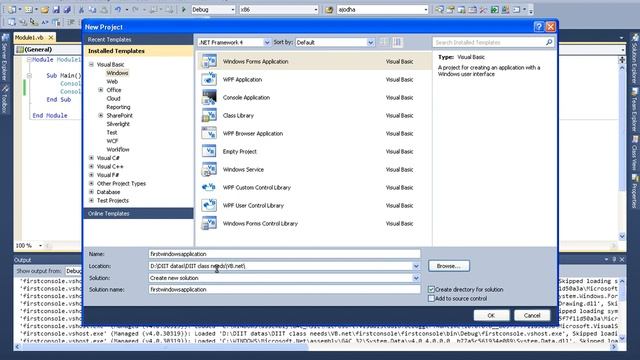The width and height of the screenshot is (640, 360).
Task: Select the WPF Application template icon
Action: 209,79
